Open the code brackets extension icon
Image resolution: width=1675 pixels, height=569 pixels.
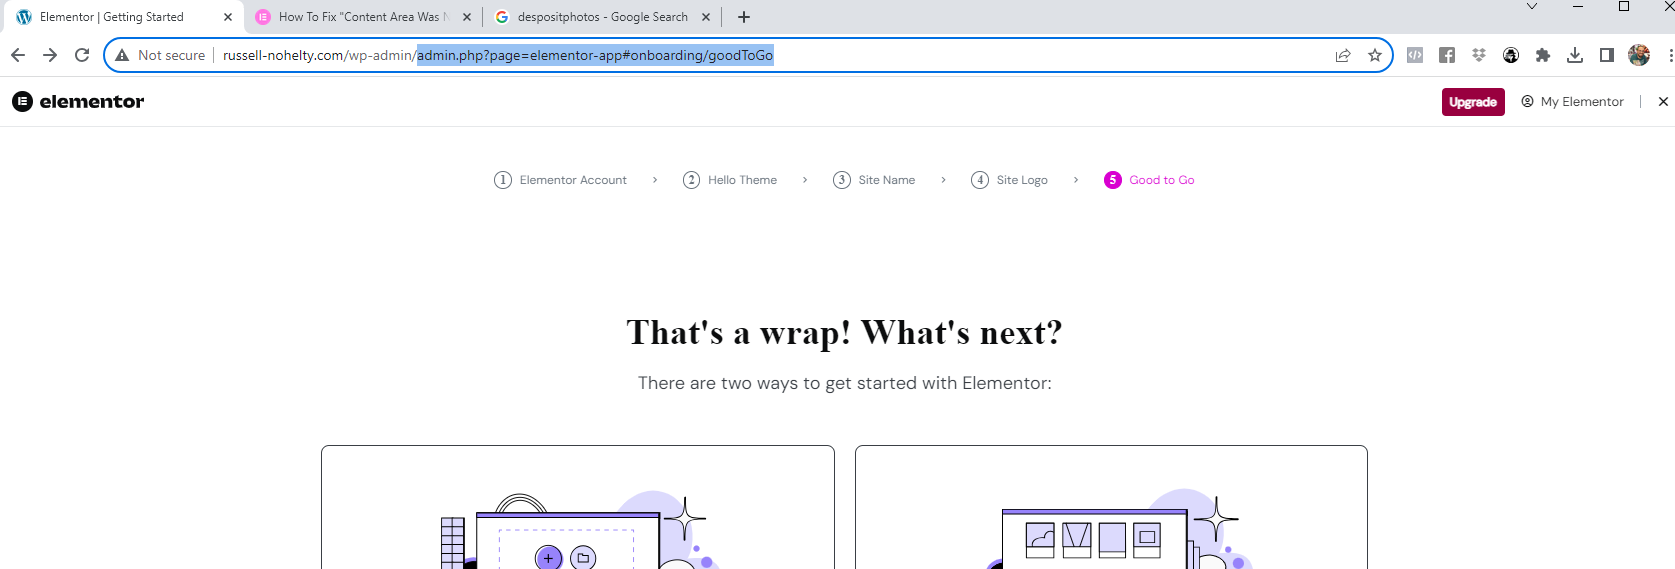pyautogui.click(x=1415, y=55)
